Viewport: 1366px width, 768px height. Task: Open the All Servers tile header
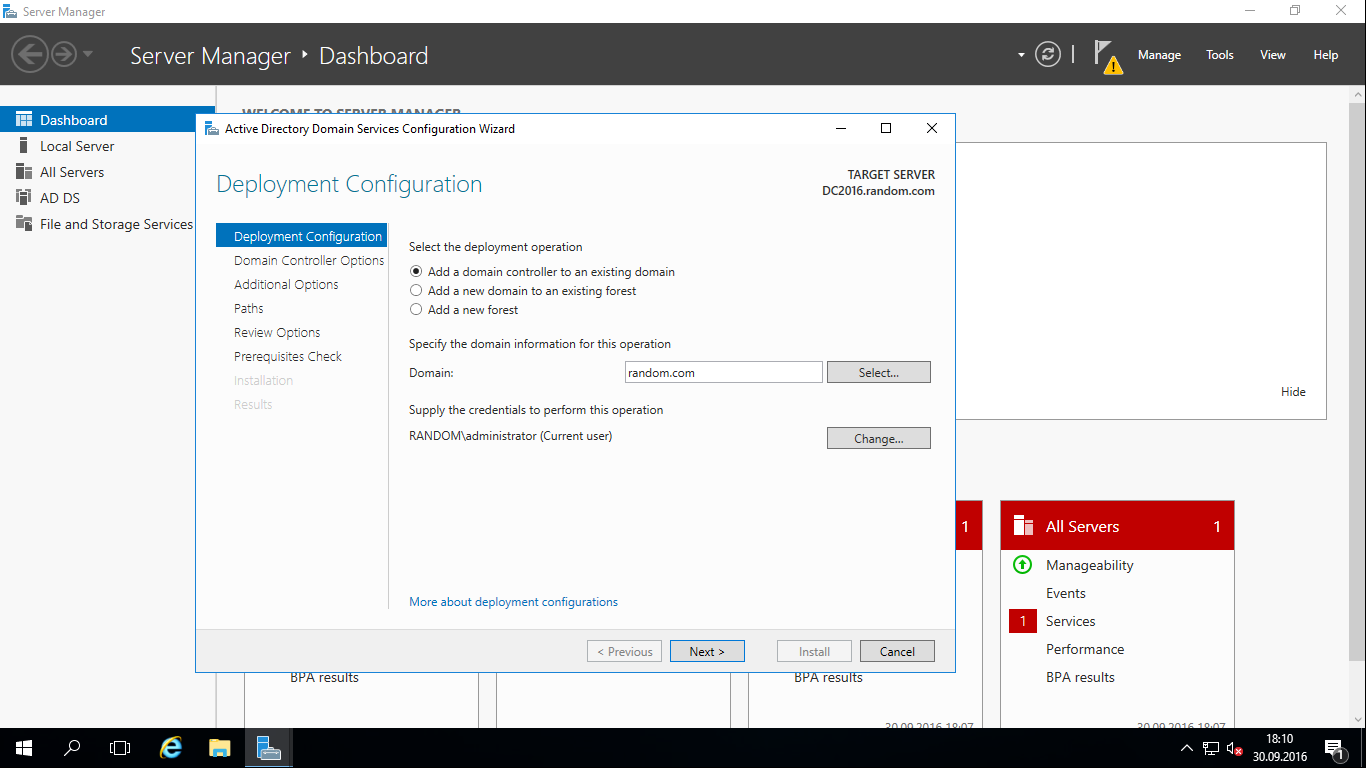pyautogui.click(x=1117, y=526)
